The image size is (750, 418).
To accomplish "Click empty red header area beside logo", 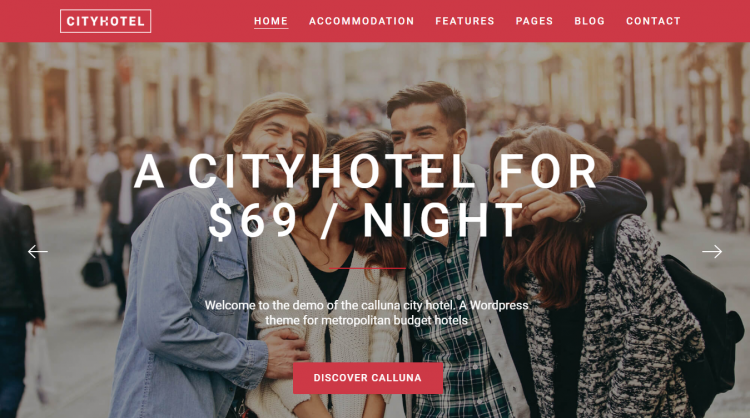I will (201, 21).
